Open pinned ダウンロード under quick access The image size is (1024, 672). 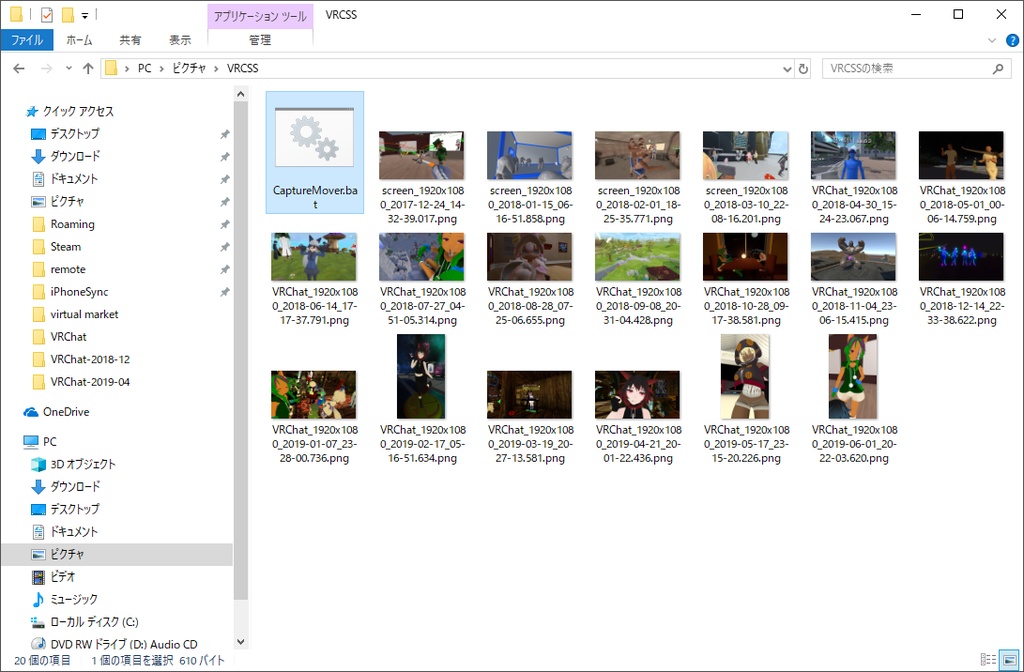coord(74,157)
